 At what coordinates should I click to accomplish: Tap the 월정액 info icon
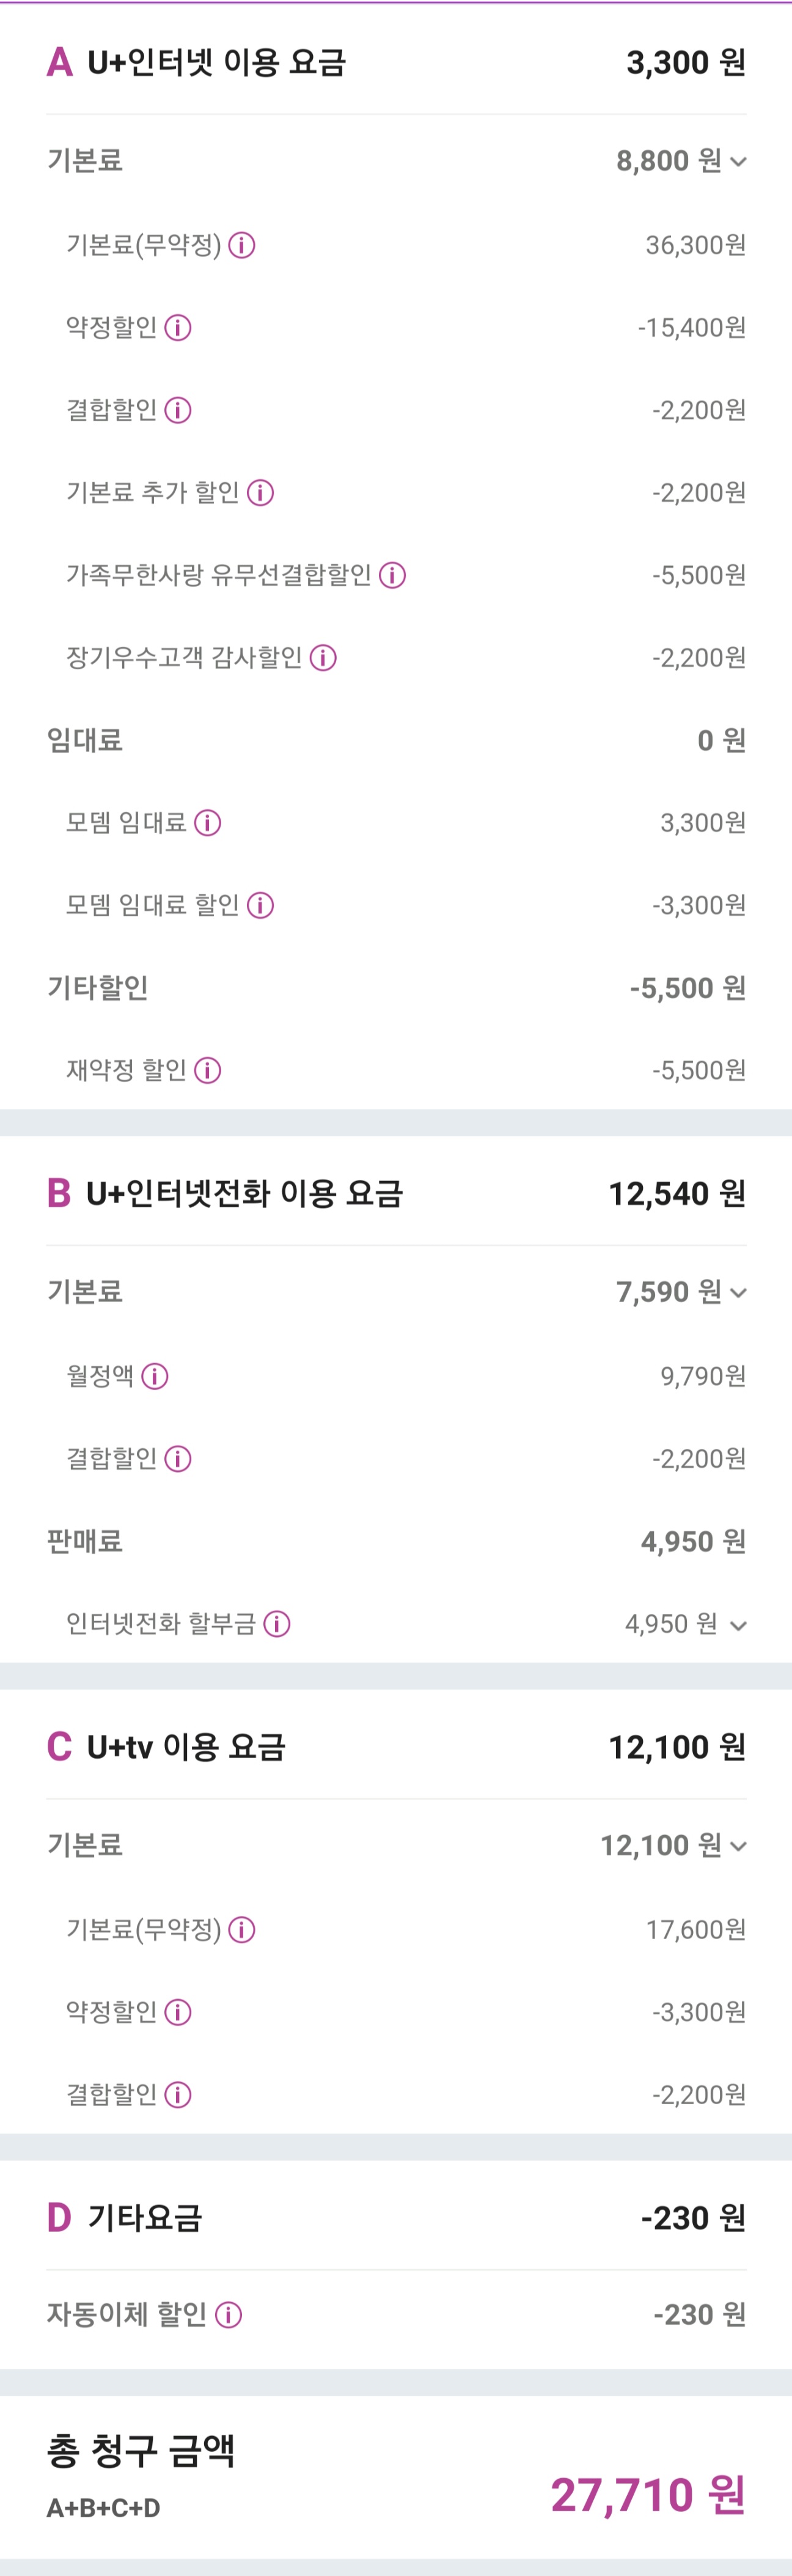coord(154,1377)
